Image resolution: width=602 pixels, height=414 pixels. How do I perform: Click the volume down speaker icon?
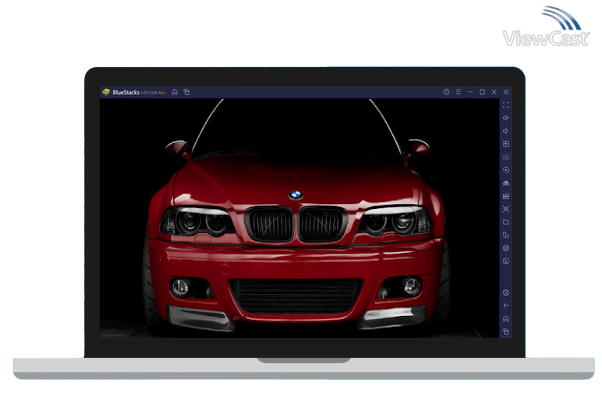pos(506,131)
